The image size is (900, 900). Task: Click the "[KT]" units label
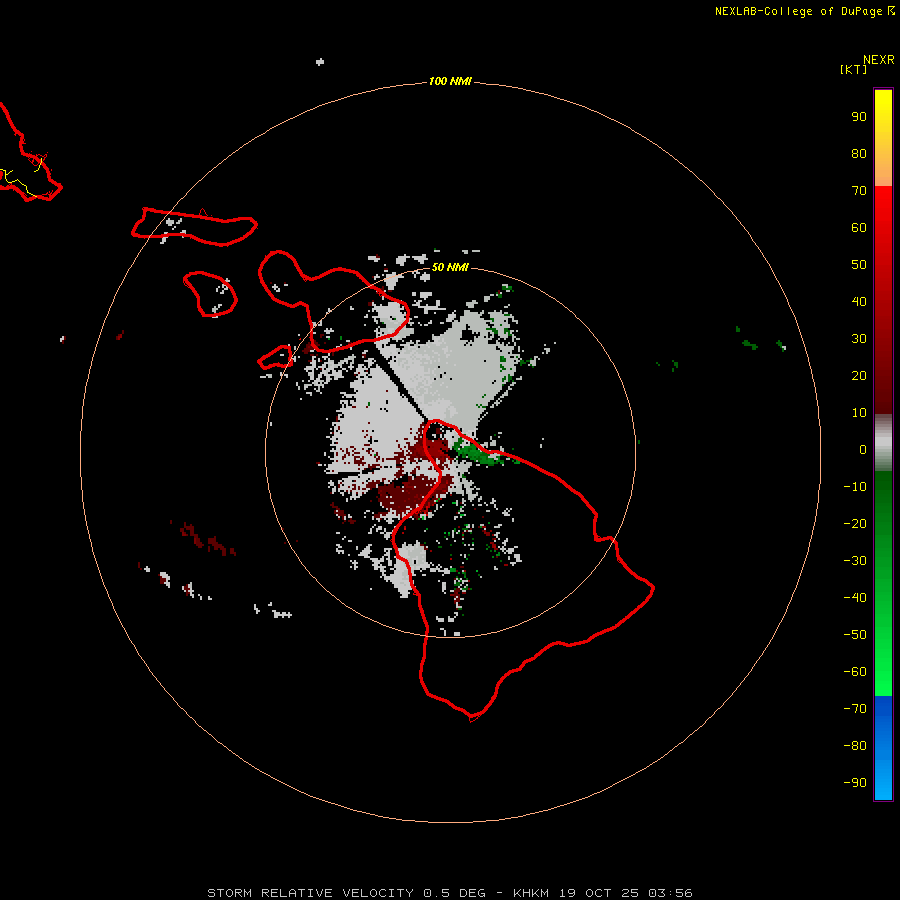[x=853, y=69]
